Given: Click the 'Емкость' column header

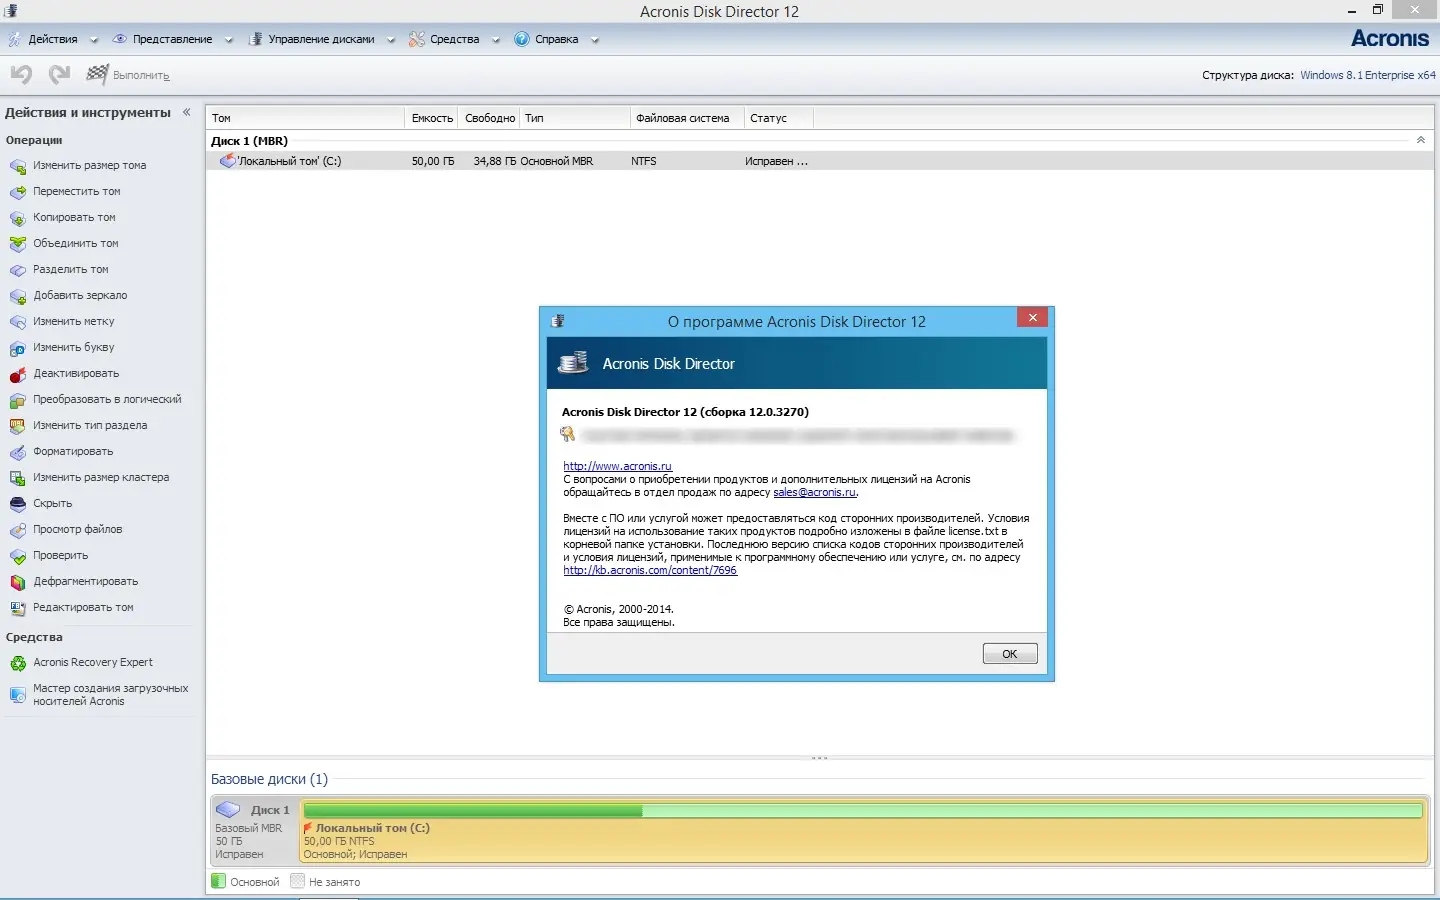Looking at the screenshot, I should tap(432, 118).
